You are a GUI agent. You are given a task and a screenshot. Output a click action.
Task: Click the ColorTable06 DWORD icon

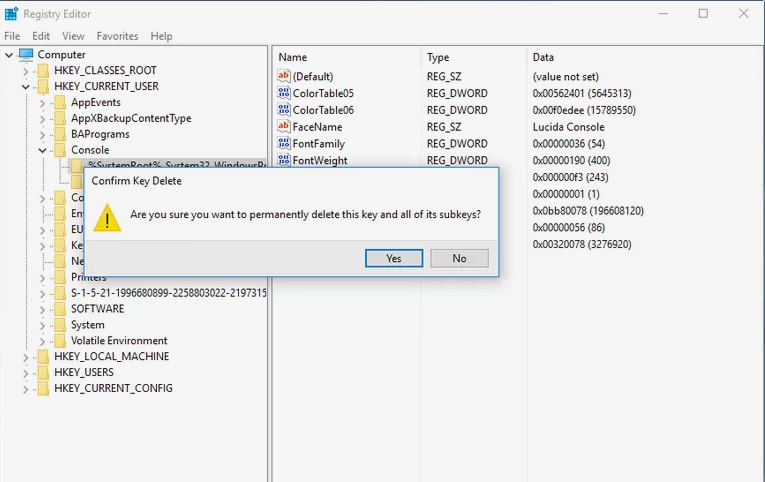coord(283,110)
